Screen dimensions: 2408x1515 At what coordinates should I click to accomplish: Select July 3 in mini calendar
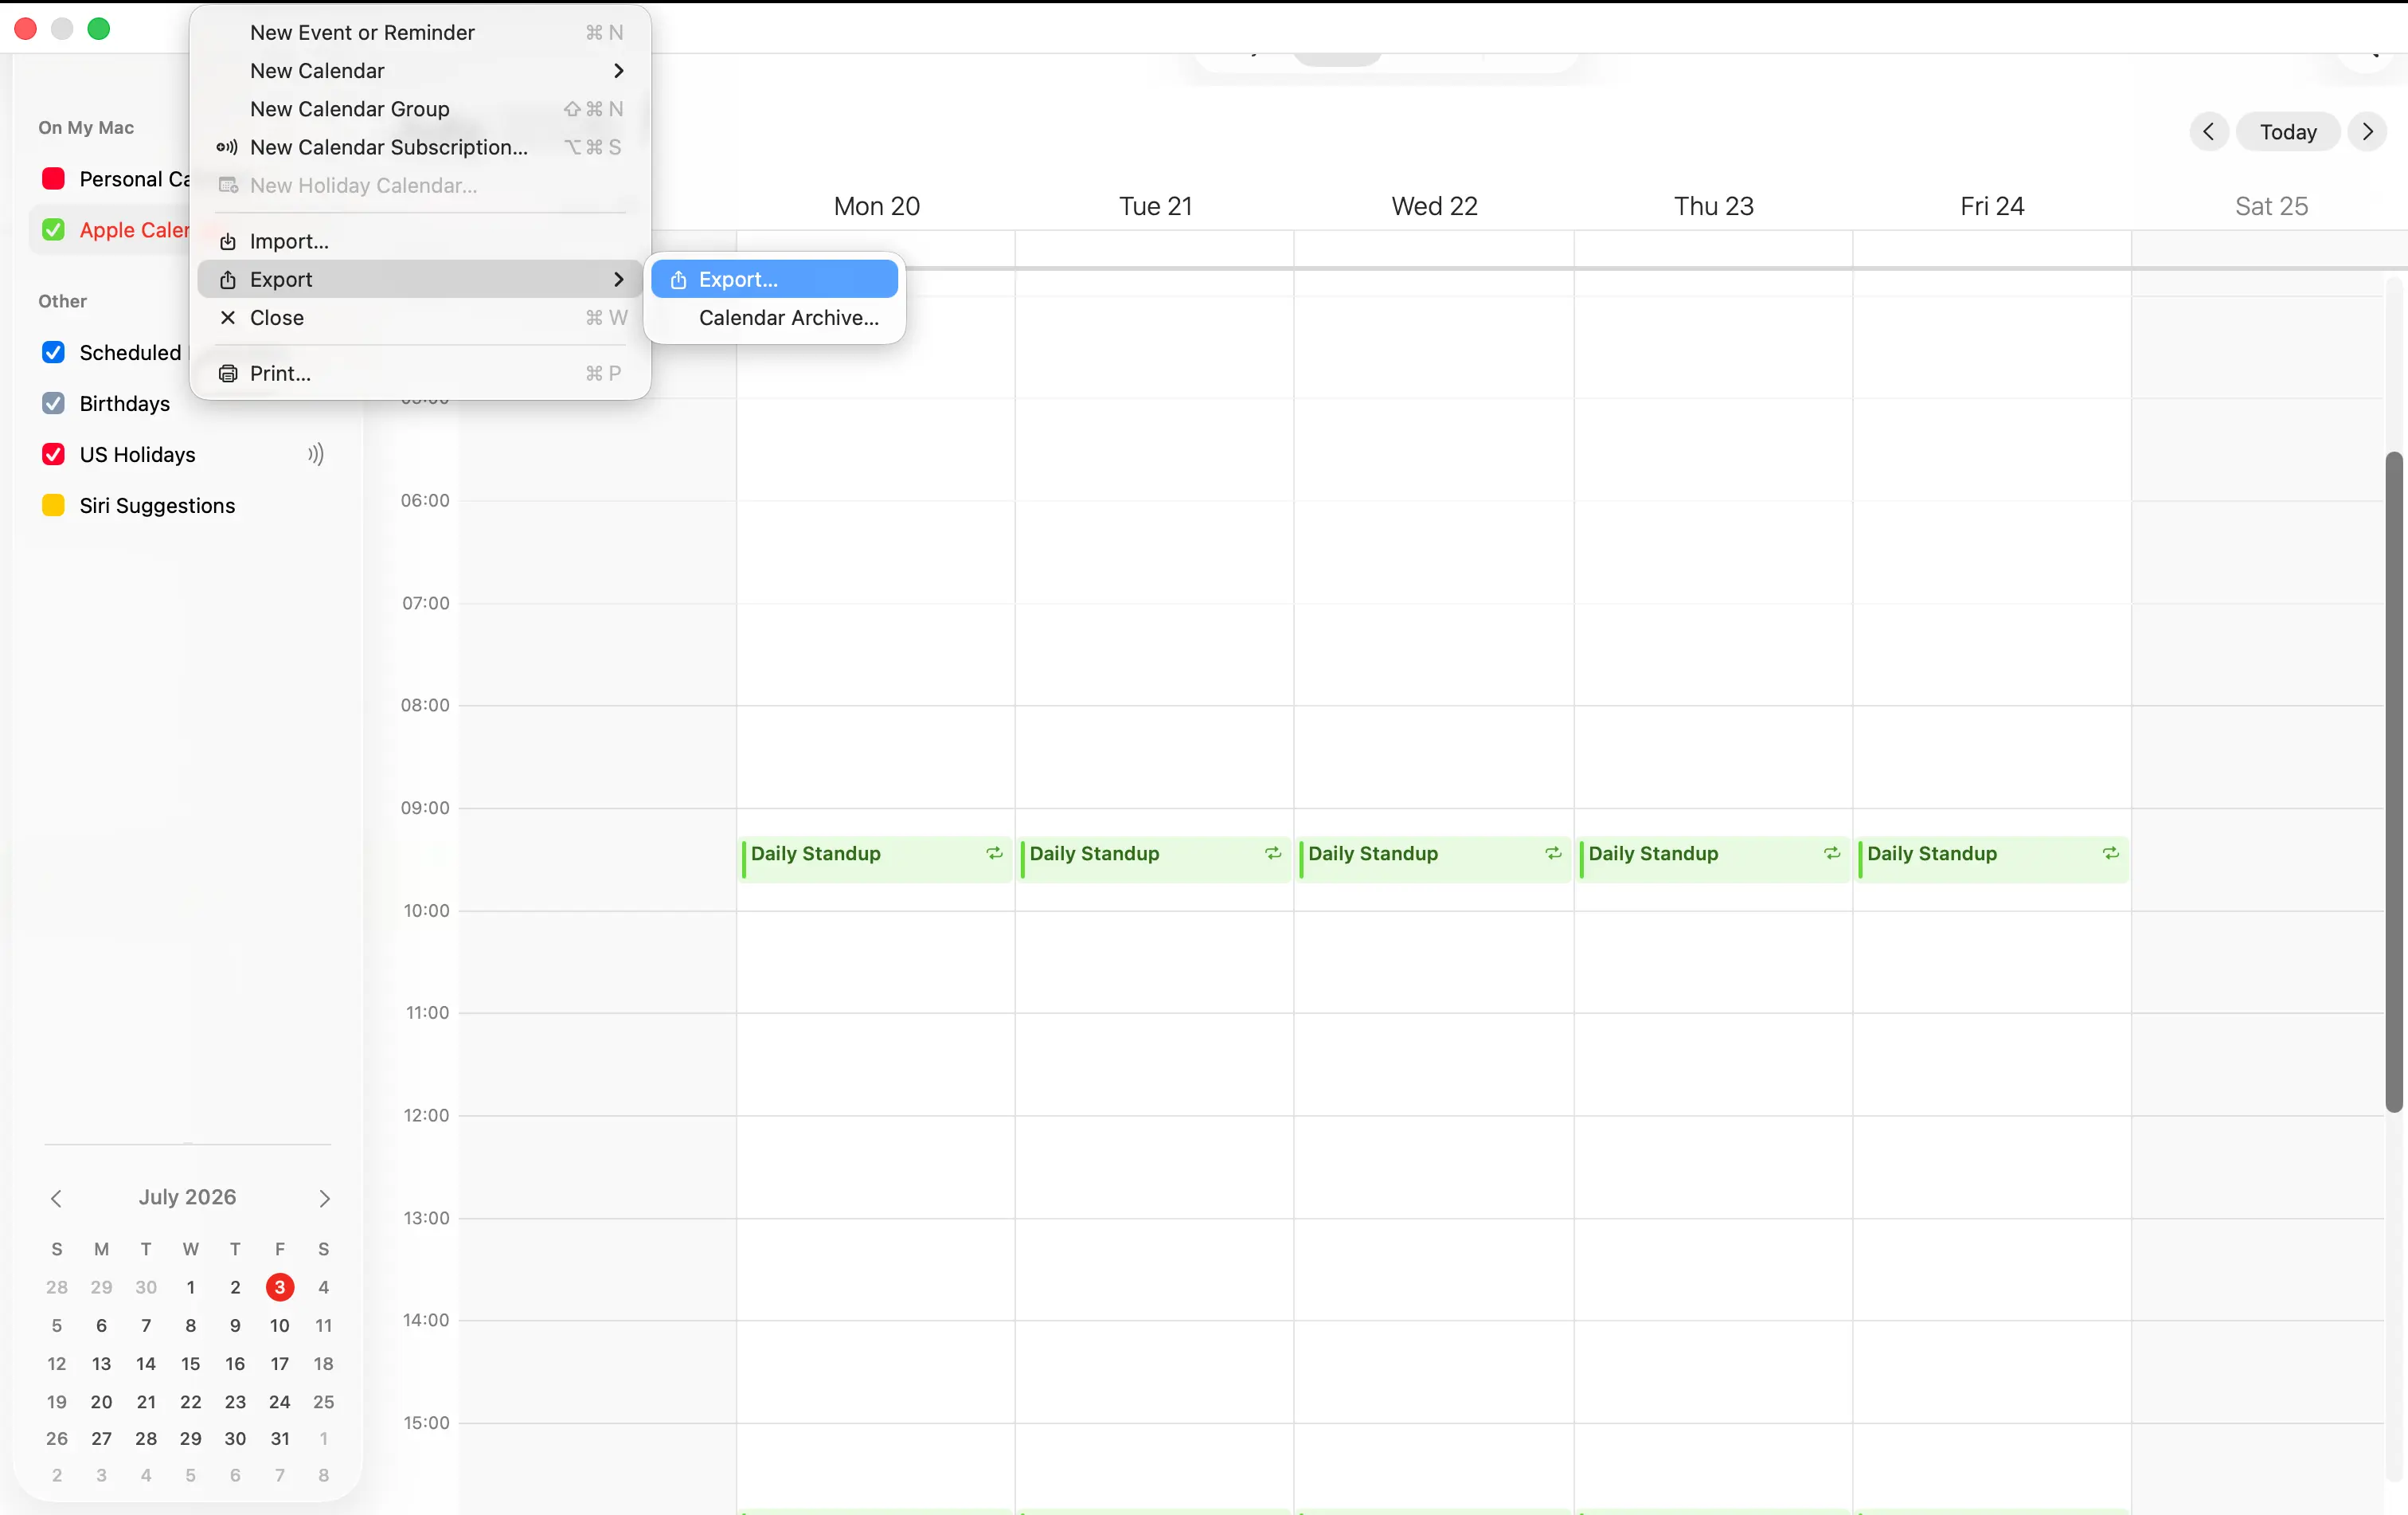(280, 1288)
